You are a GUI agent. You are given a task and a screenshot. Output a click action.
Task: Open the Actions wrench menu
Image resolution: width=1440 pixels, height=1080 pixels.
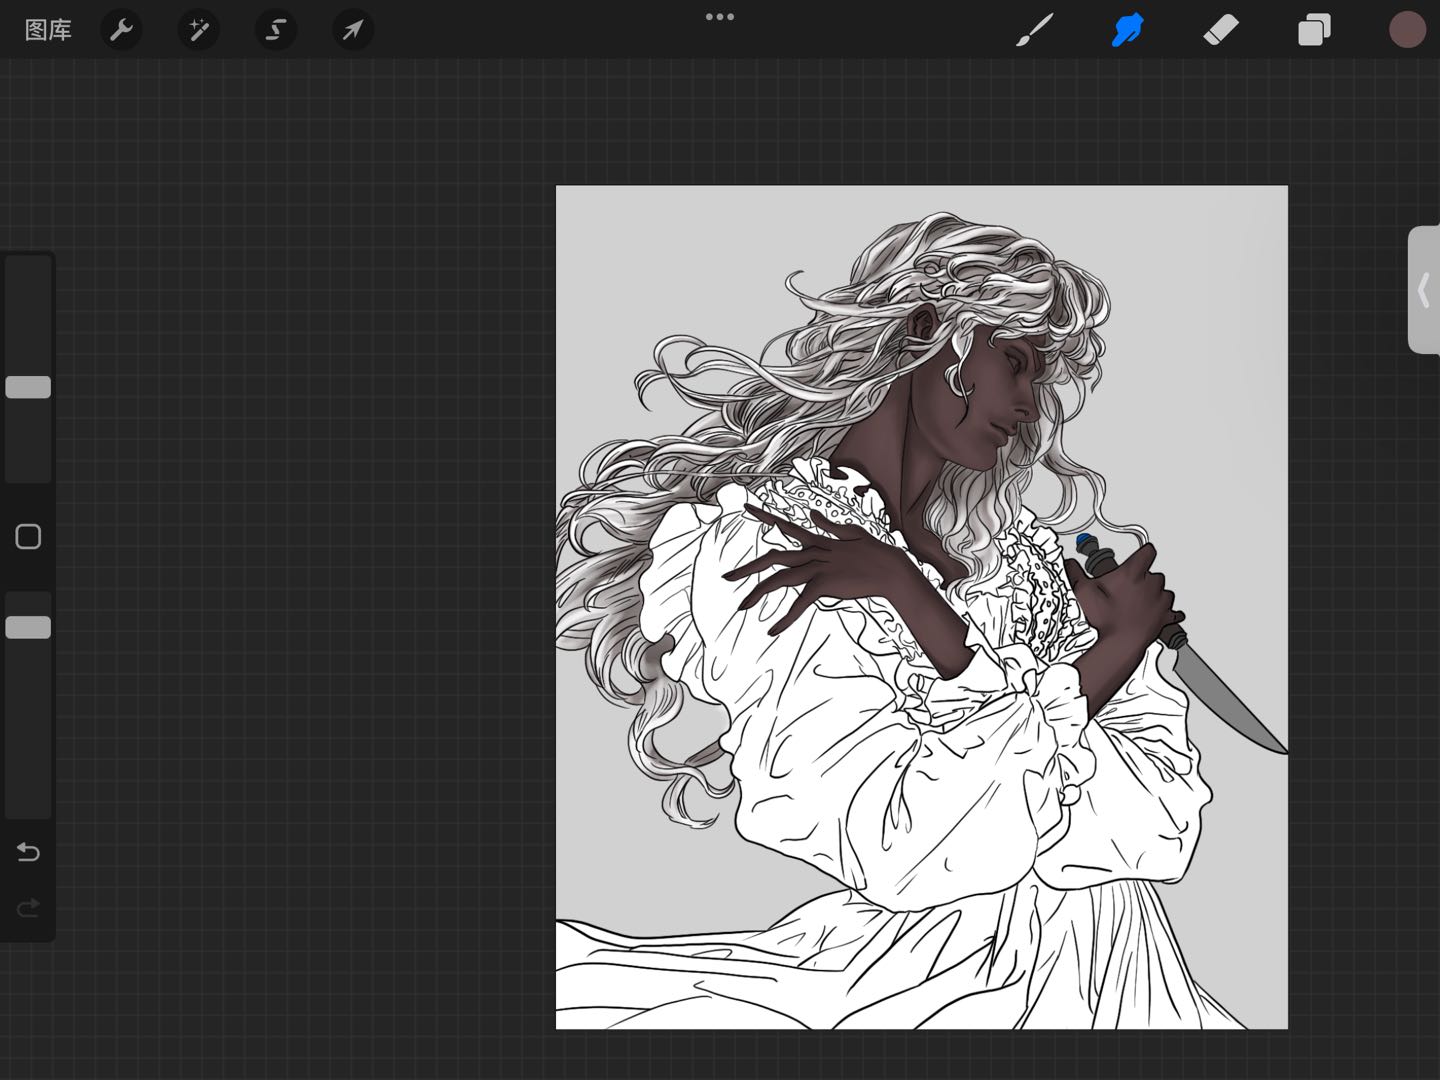[x=121, y=30]
